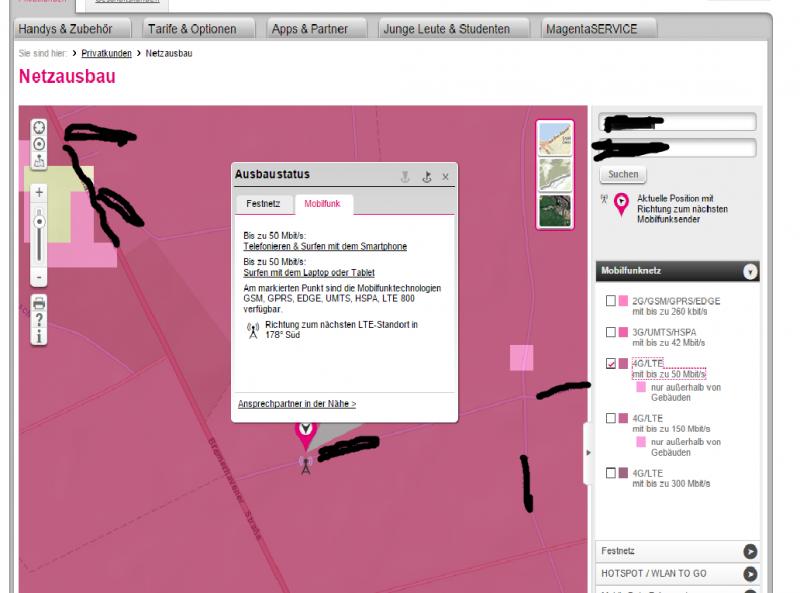Open Ansprechpartner in der Nähe link
Viewport: 800px width, 593px height.
tap(297, 404)
